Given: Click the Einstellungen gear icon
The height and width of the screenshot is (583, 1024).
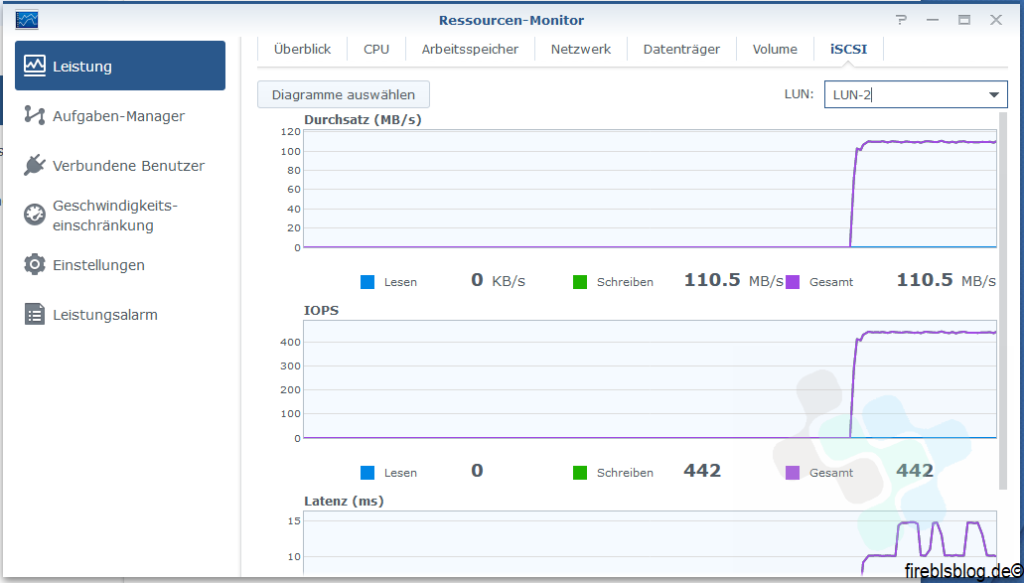Looking at the screenshot, I should [35, 265].
